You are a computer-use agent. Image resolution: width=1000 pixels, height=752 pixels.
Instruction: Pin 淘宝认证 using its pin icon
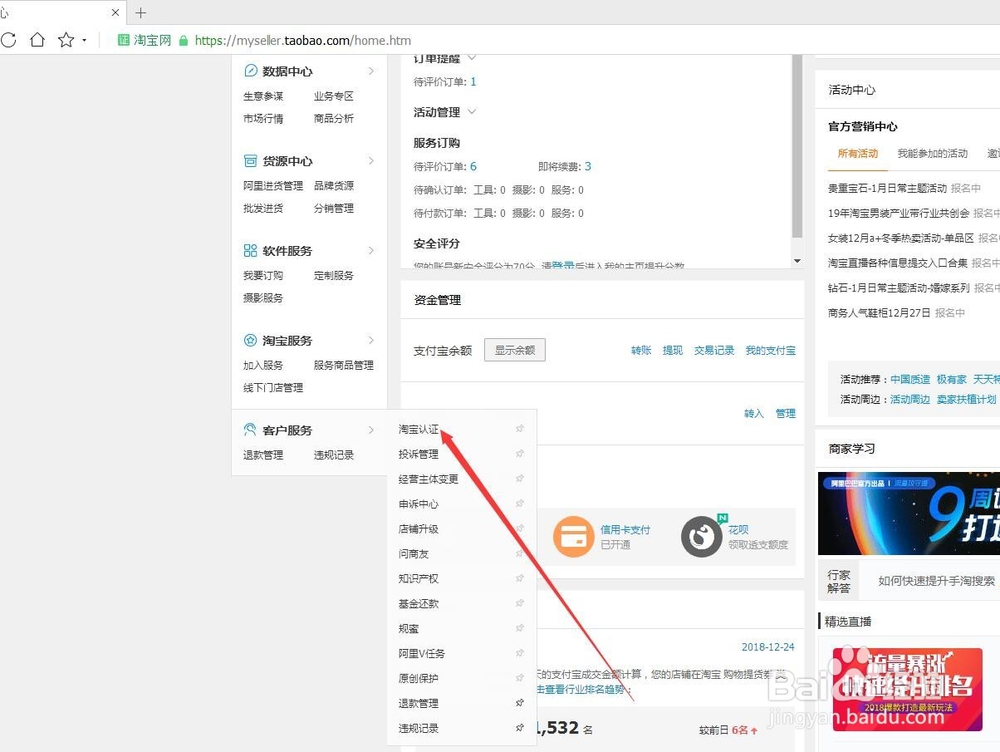pyautogui.click(x=520, y=429)
